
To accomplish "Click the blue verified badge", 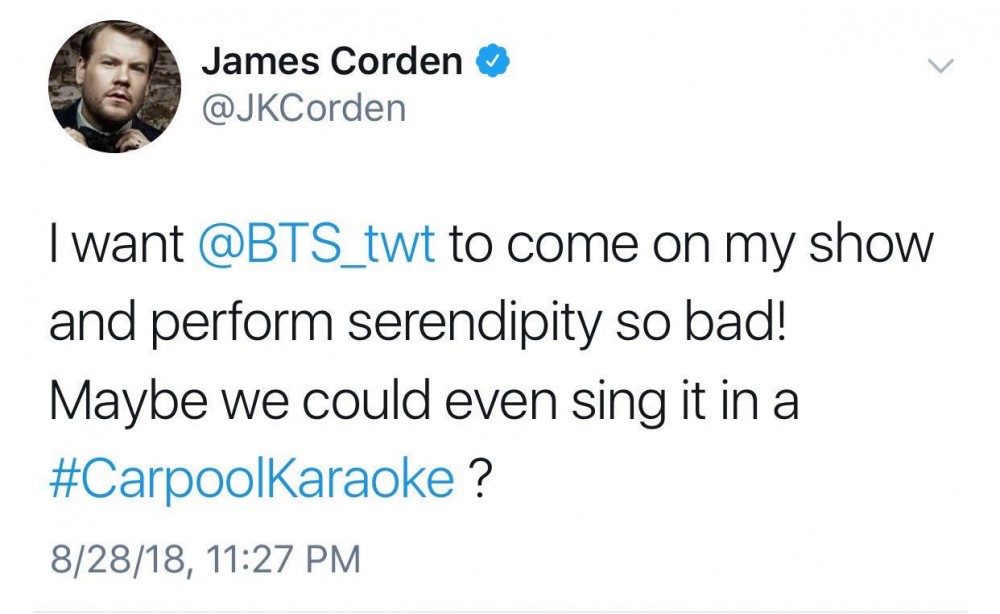I will click(493, 63).
